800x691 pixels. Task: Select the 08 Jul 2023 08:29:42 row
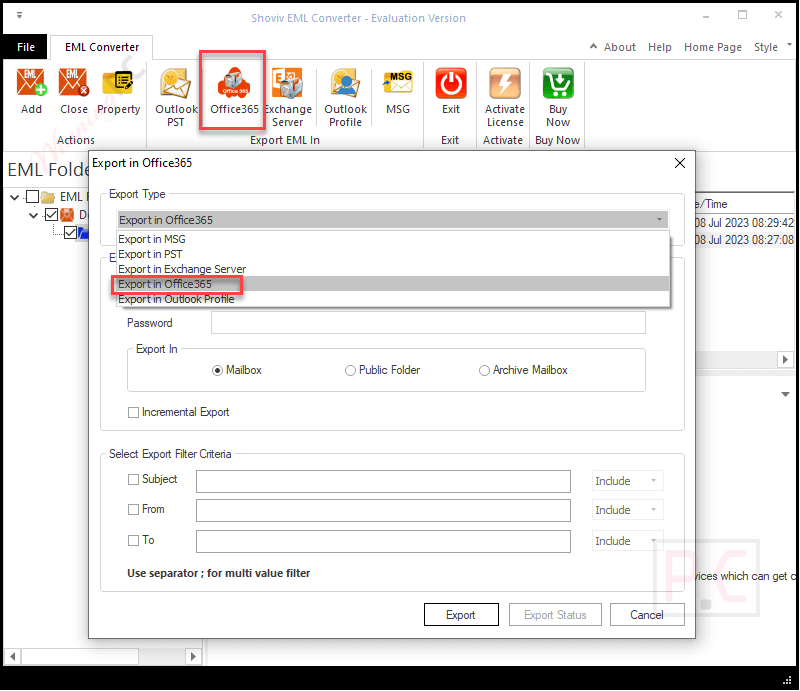click(x=744, y=223)
